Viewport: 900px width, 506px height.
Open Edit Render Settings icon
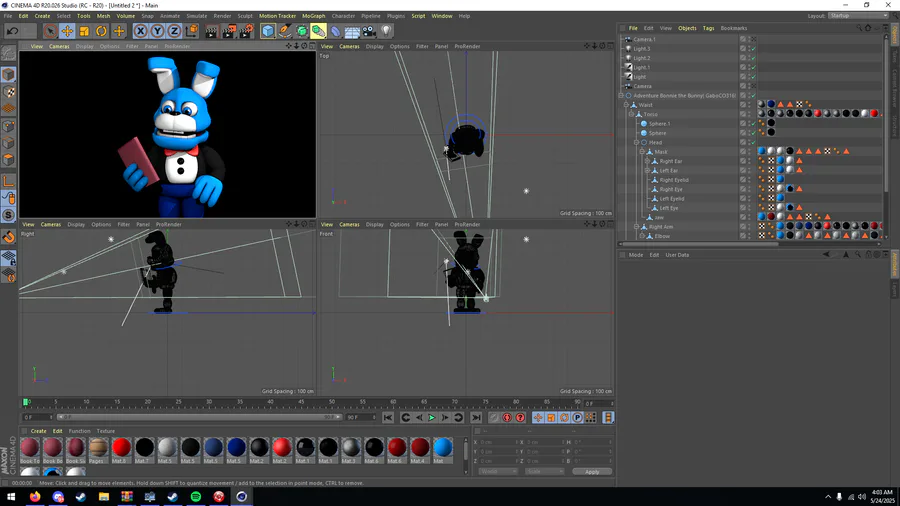(x=246, y=31)
